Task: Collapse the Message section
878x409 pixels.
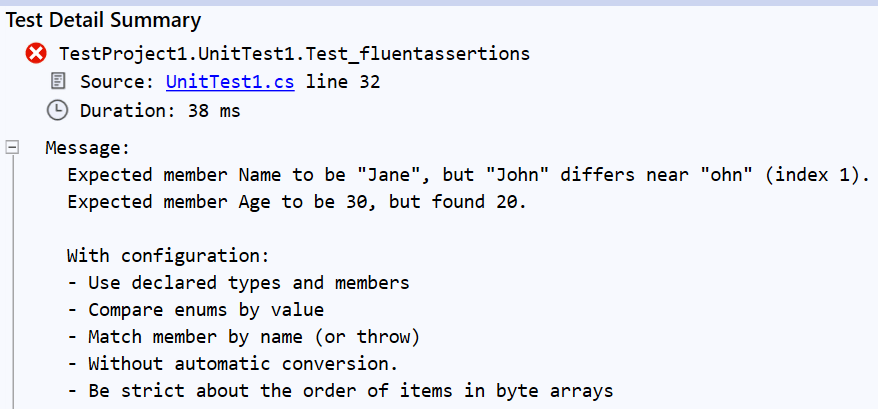Action: coord(13,148)
